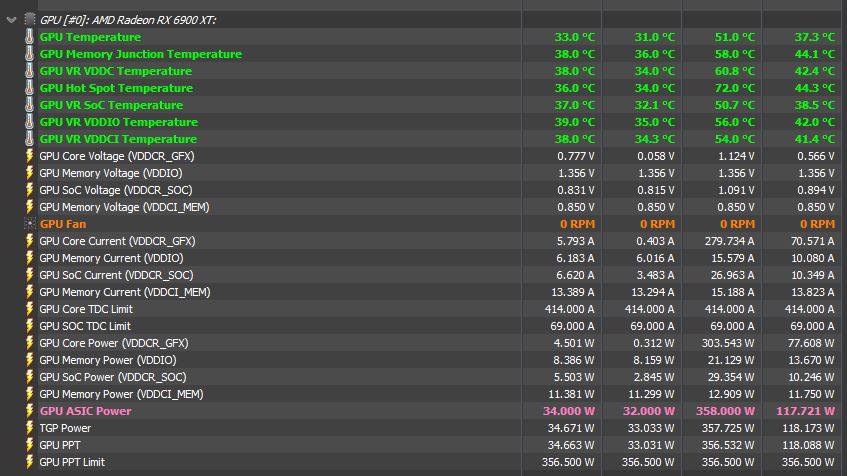847x476 pixels.
Task: Click the lightning icon next to TGP Power
Action: (x=28, y=428)
